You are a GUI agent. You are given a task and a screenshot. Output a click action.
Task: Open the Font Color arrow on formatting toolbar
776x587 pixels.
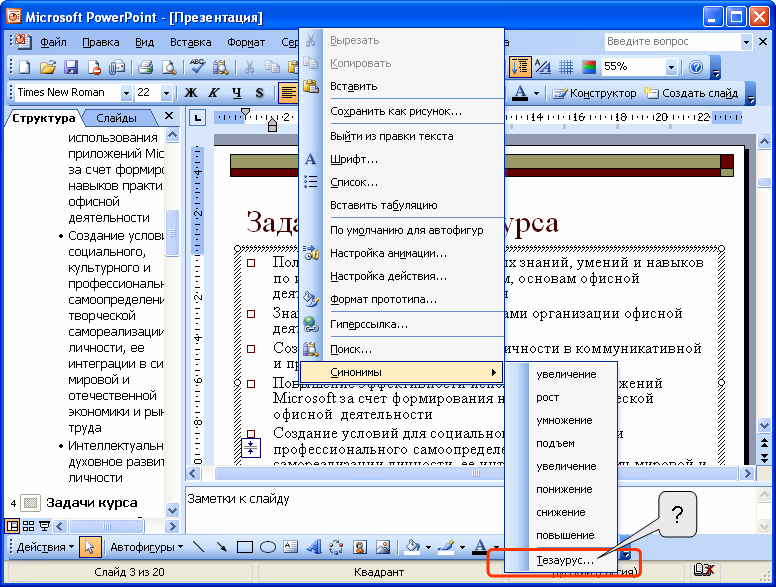pos(536,93)
